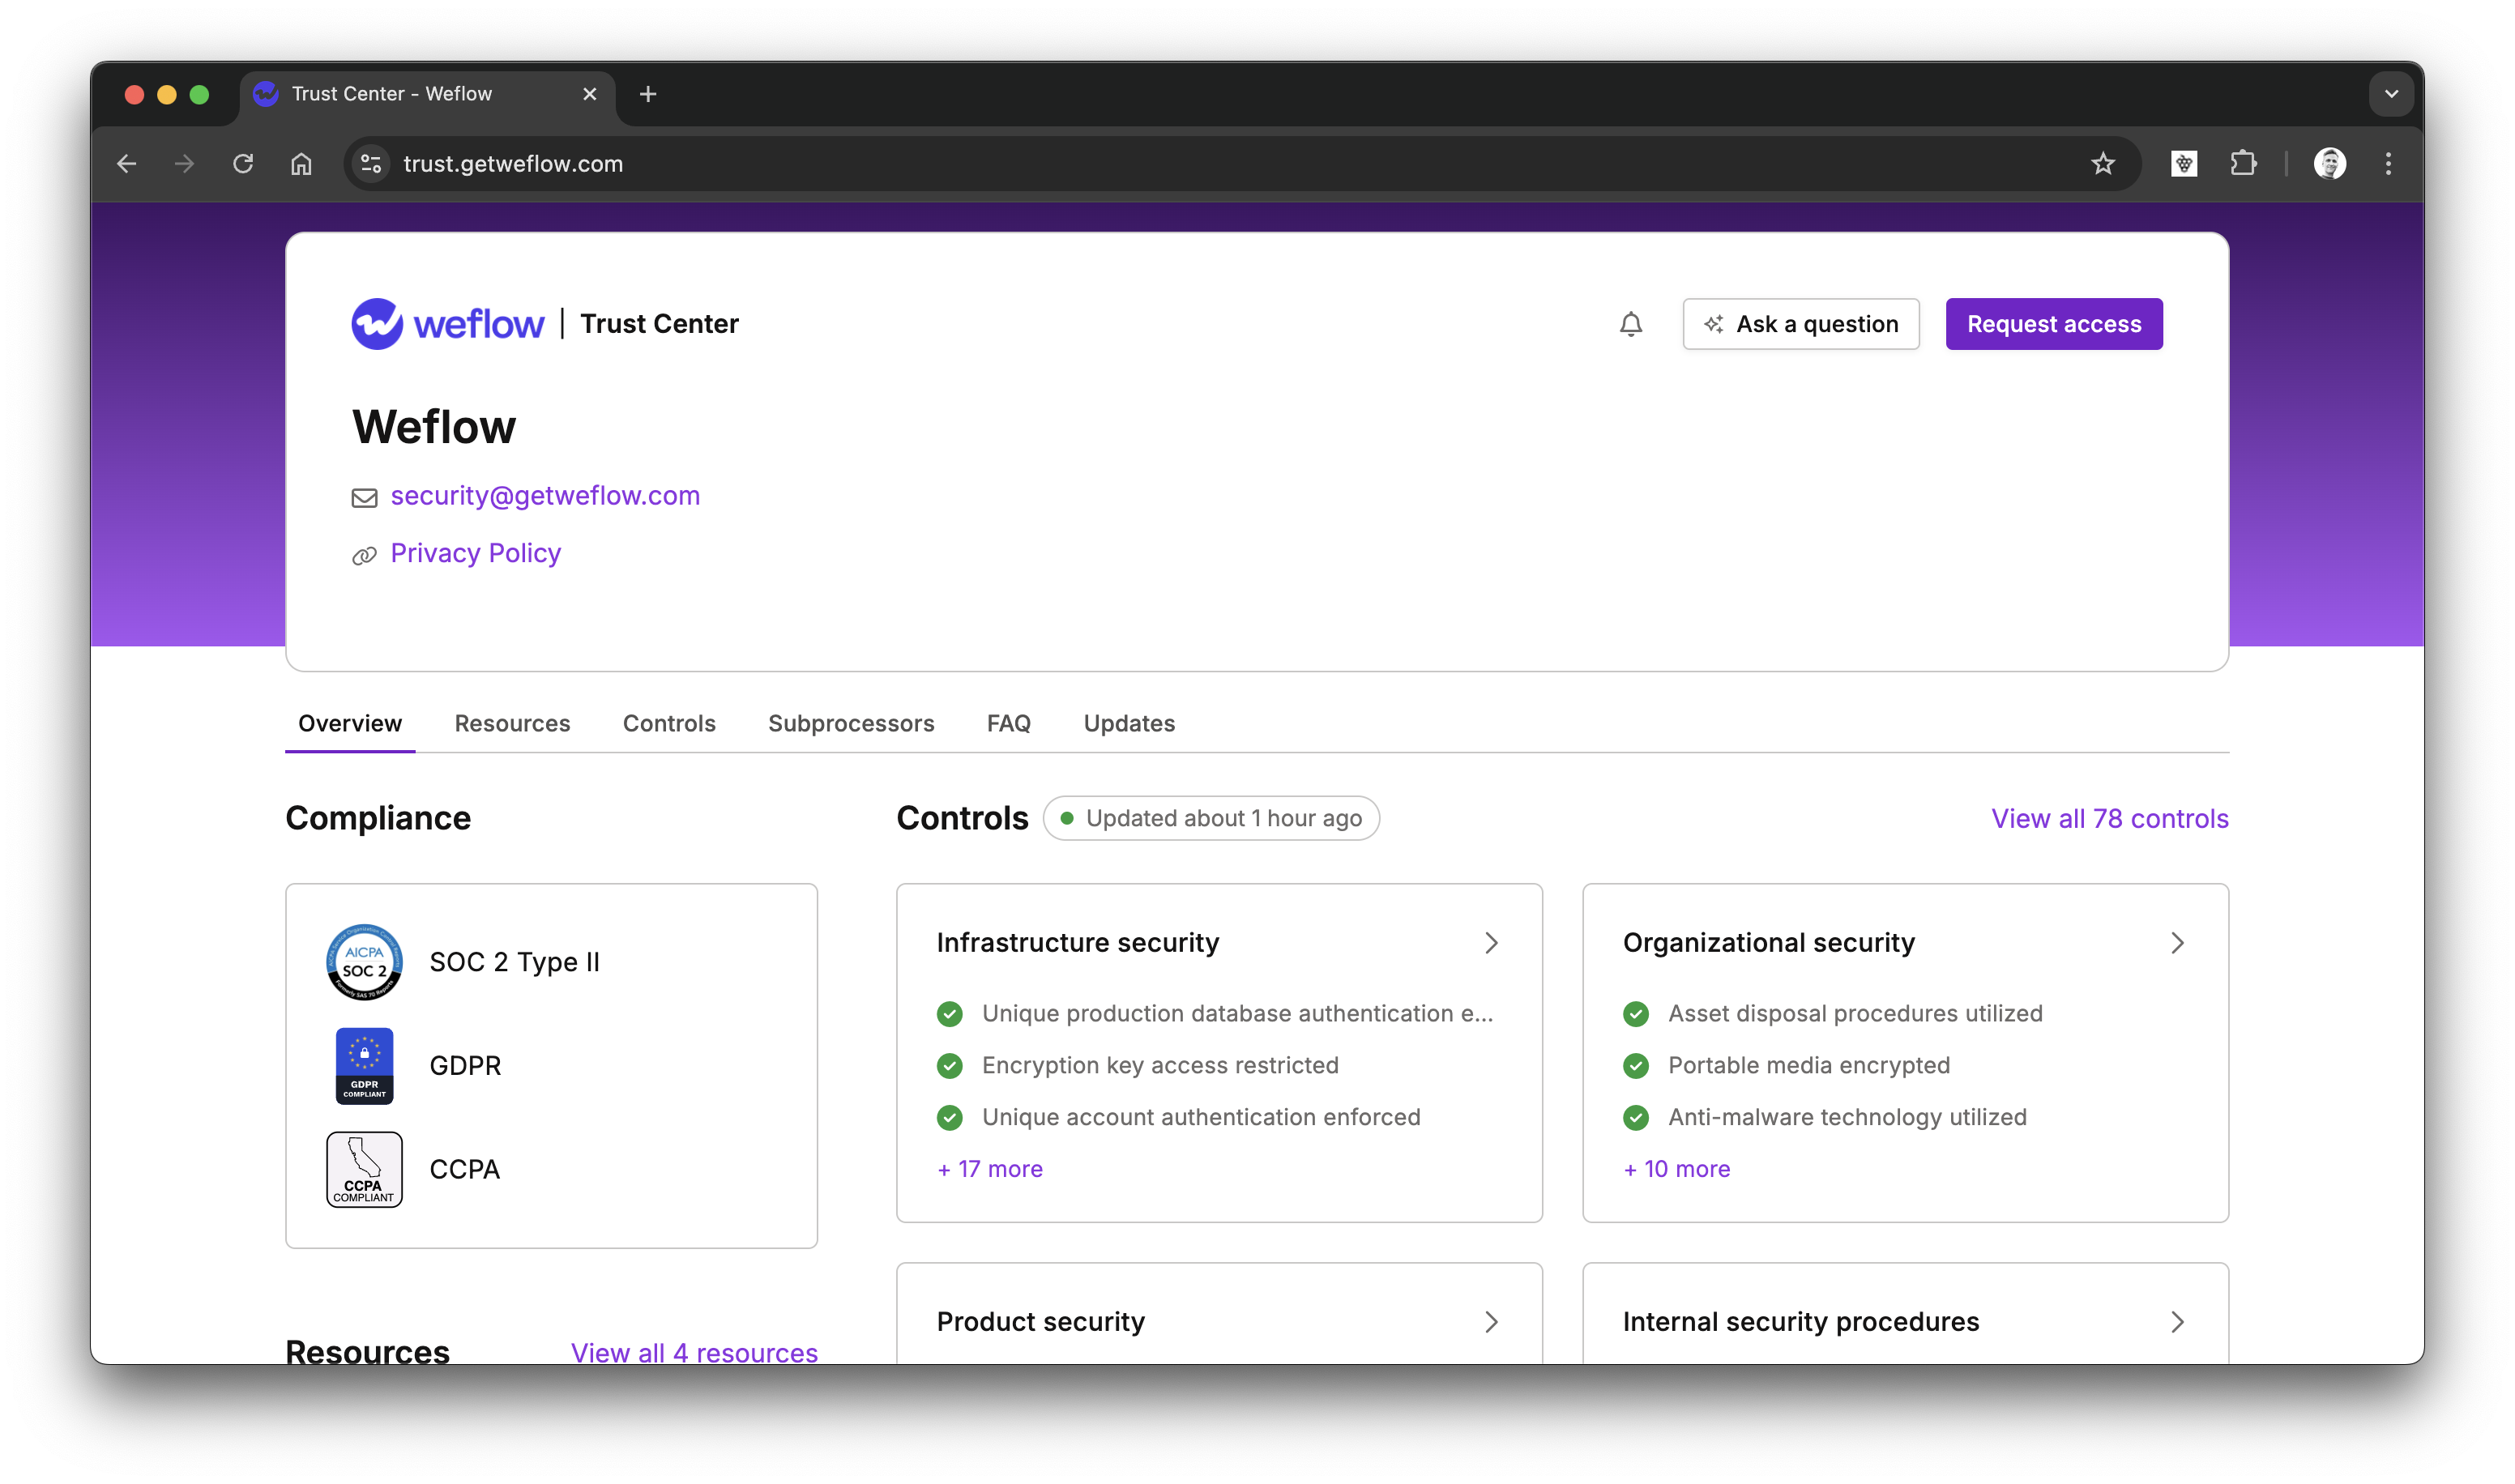Click green check beside Encryption key access restricted
The image size is (2515, 1484).
[x=950, y=1066]
